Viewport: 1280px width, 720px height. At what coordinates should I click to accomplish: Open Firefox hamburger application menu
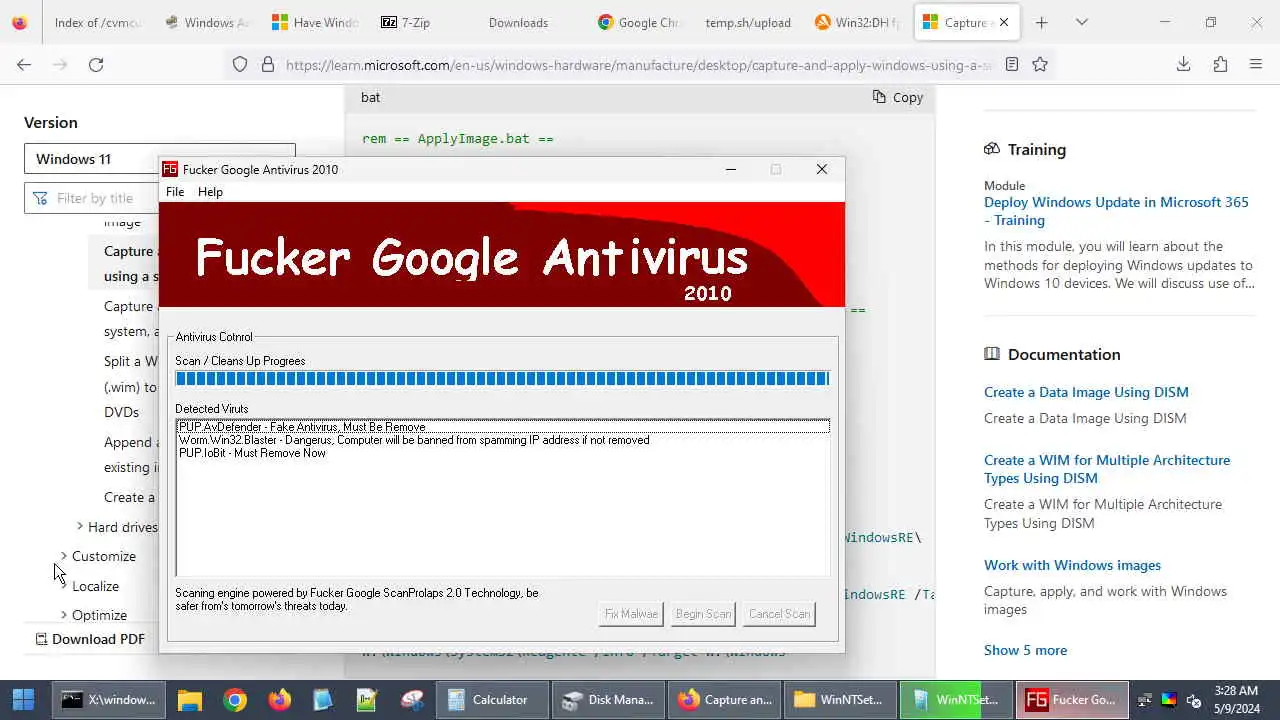point(1256,64)
